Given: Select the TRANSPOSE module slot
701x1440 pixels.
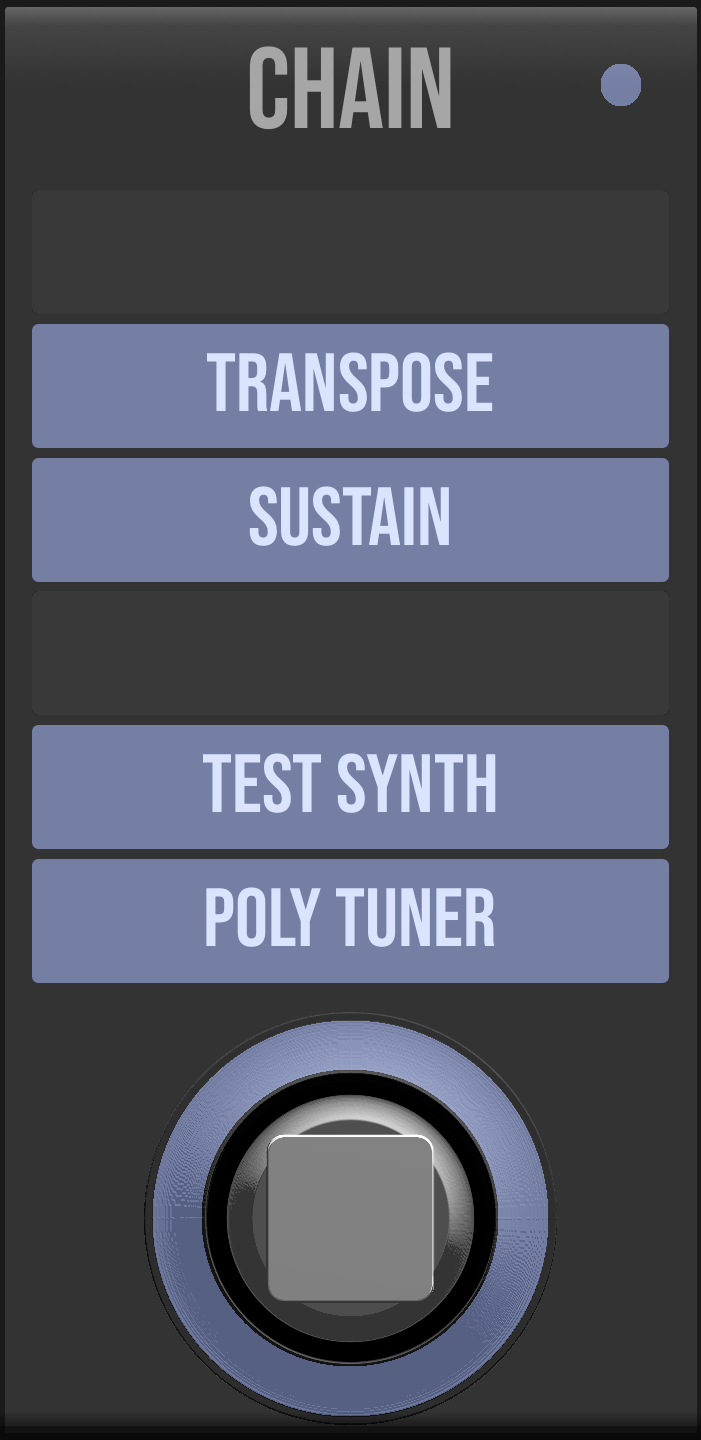Looking at the screenshot, I should [x=350, y=385].
